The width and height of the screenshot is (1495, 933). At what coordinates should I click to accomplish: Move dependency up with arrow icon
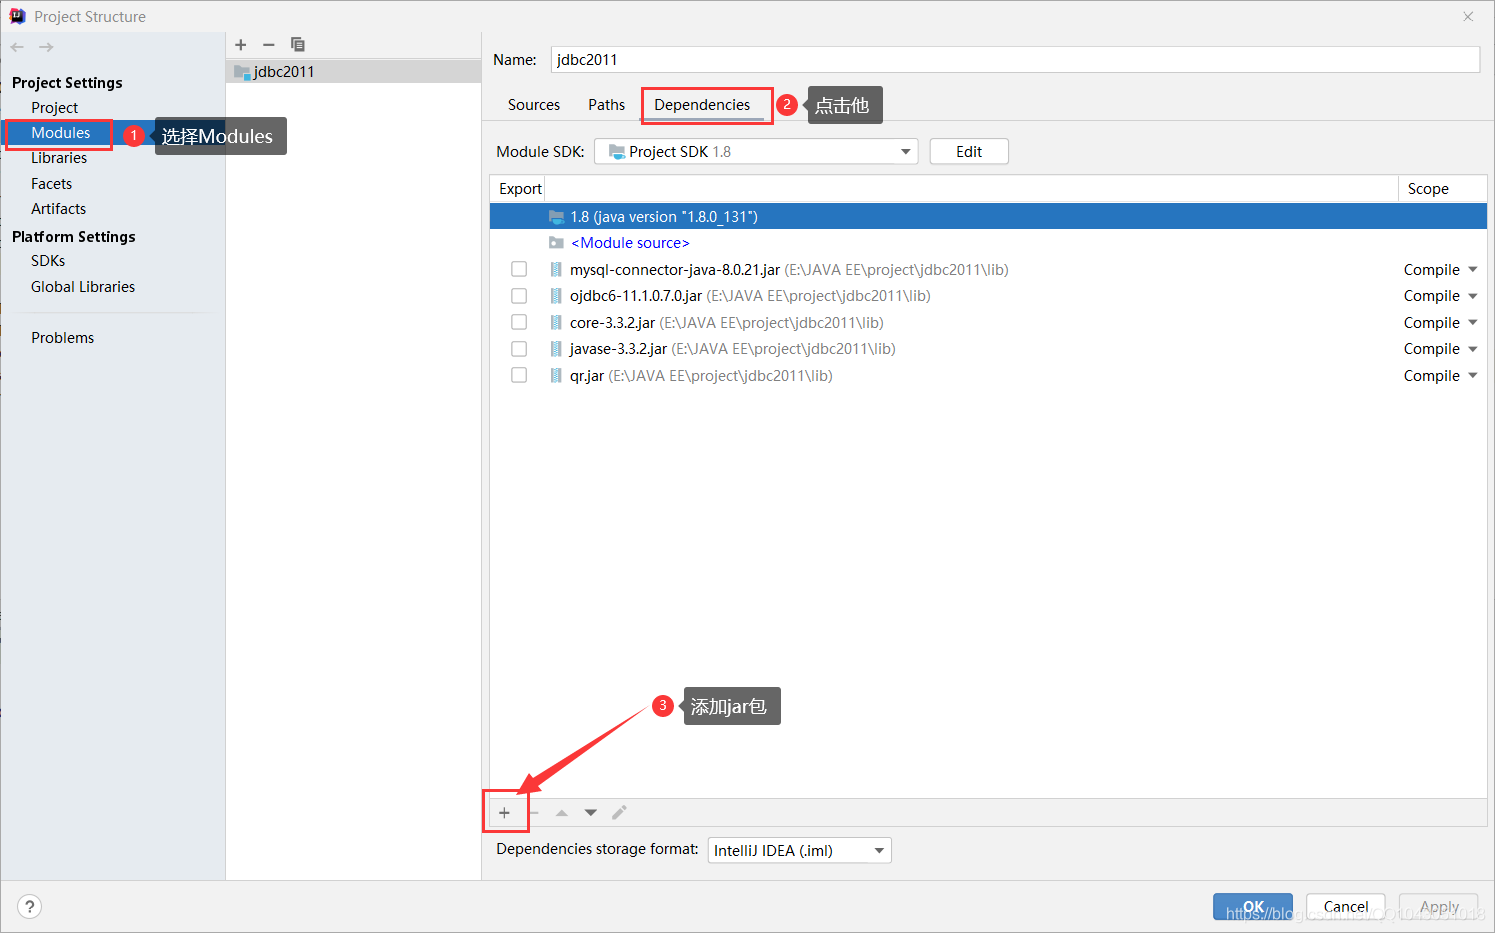click(562, 813)
